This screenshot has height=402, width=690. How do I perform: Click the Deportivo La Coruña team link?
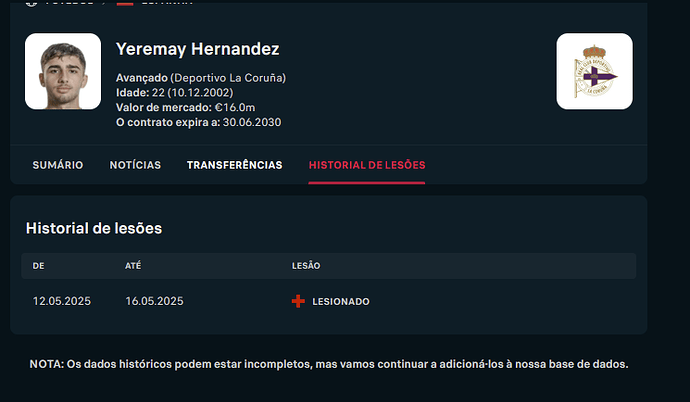pyautogui.click(x=228, y=77)
